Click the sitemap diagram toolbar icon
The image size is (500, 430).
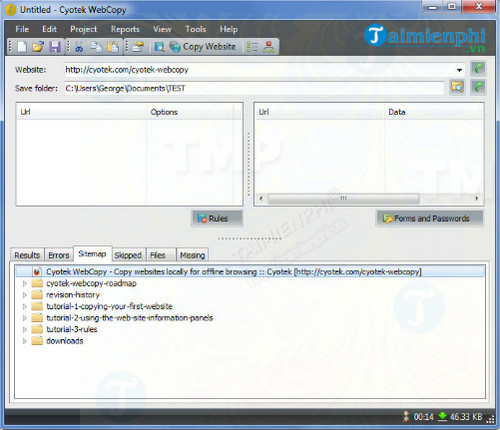coord(269,47)
